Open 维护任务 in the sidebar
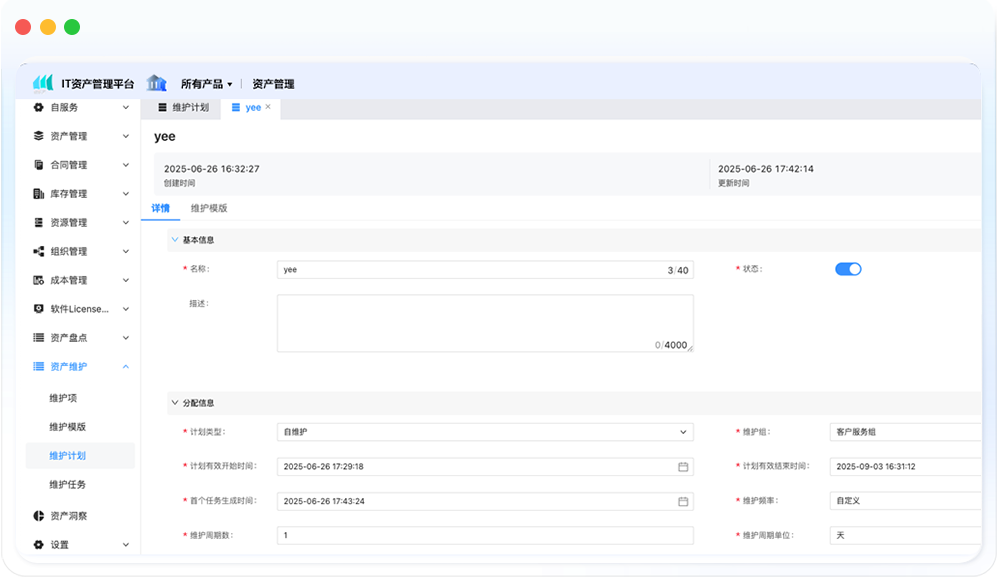 point(68,485)
